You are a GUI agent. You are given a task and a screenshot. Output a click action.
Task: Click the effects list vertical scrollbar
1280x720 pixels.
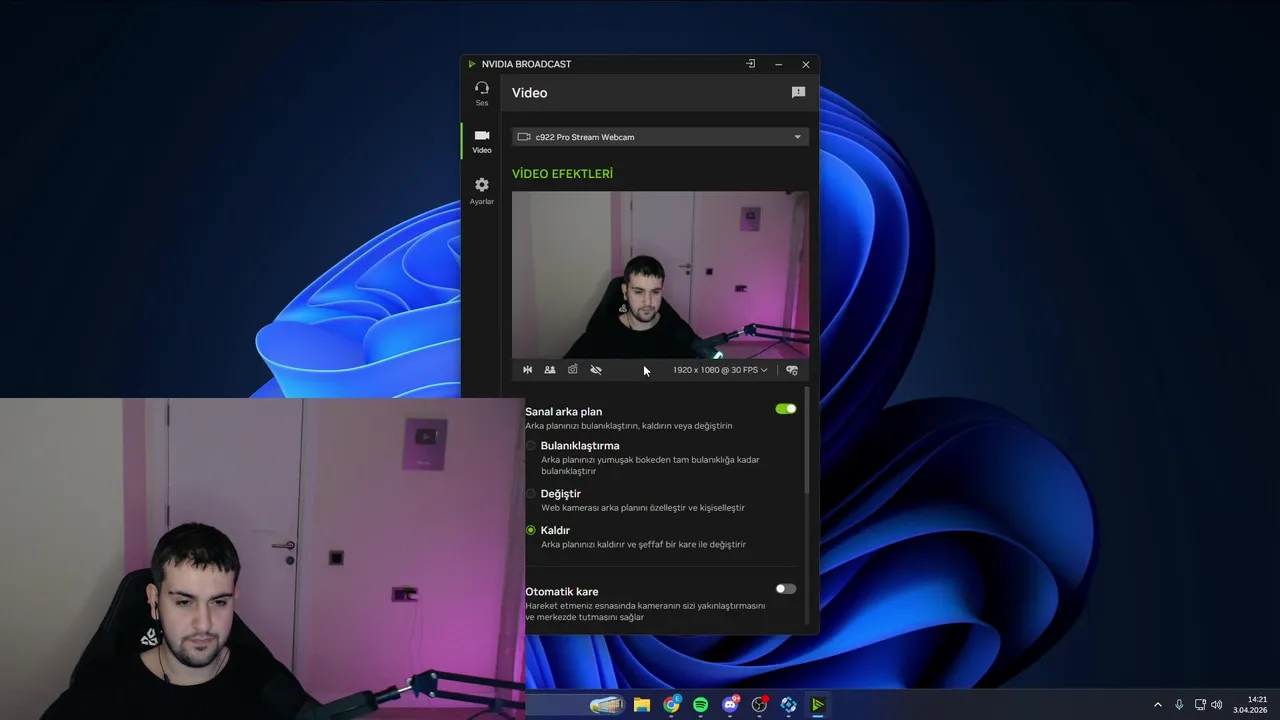click(x=807, y=440)
